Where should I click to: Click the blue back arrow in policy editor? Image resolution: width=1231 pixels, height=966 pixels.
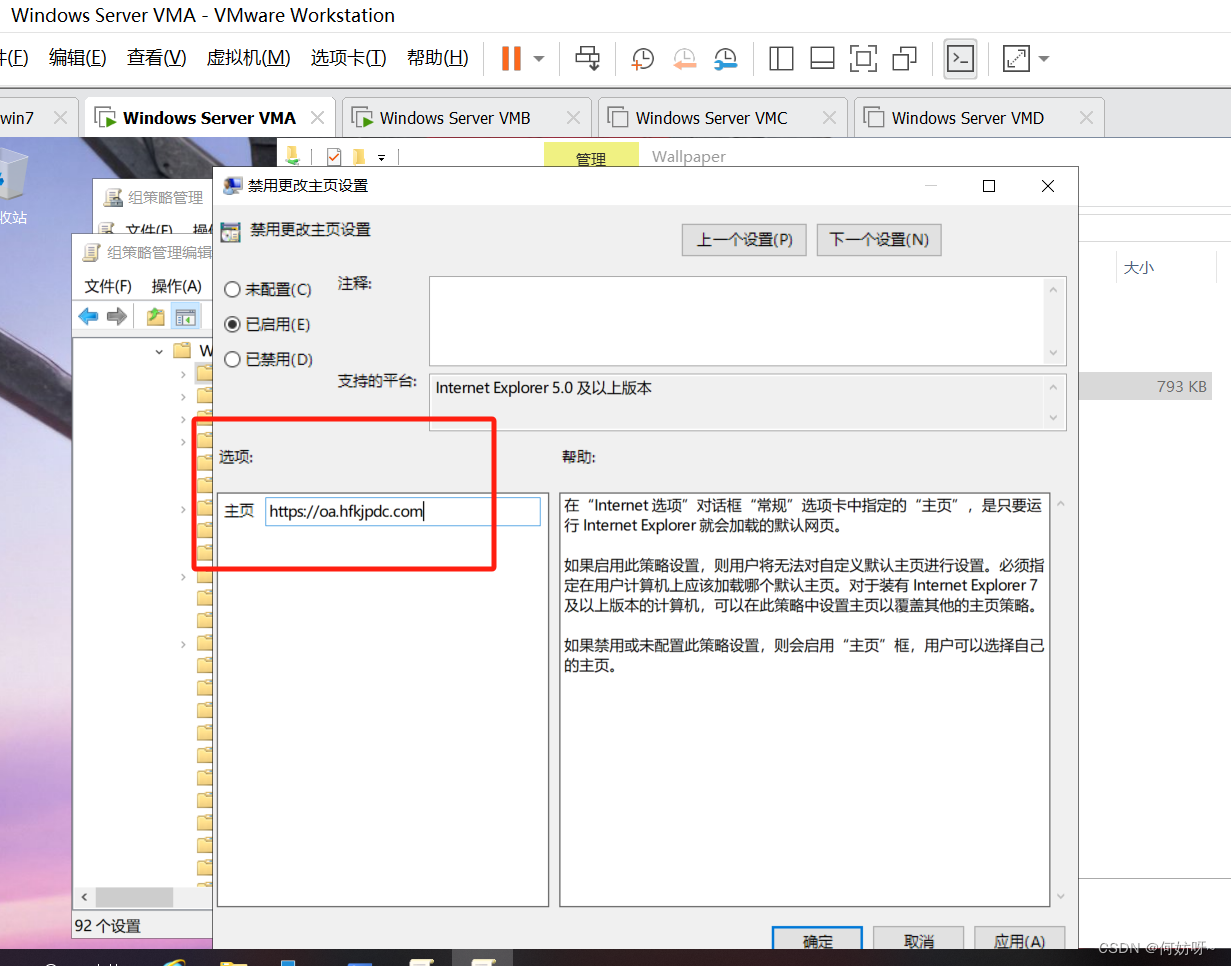(89, 317)
